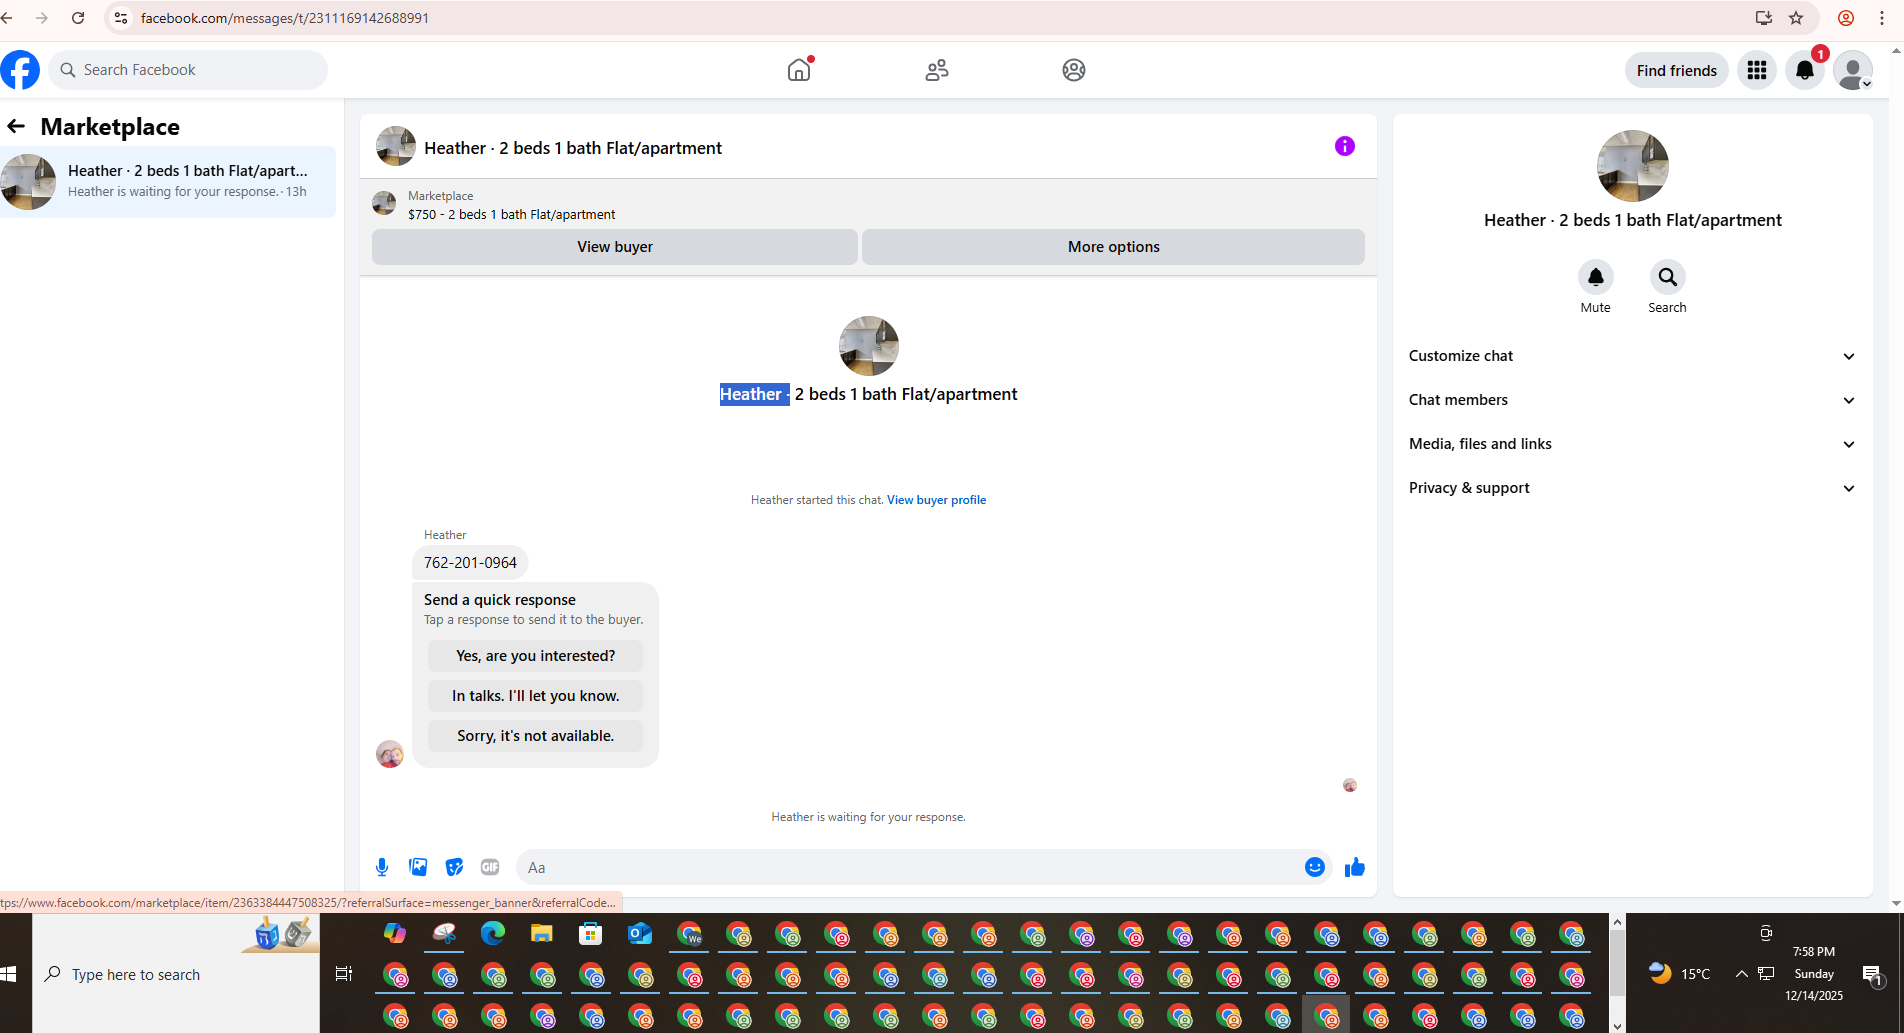The image size is (1904, 1033).
Task: Open File Explorer from taskbar
Action: click(542, 934)
